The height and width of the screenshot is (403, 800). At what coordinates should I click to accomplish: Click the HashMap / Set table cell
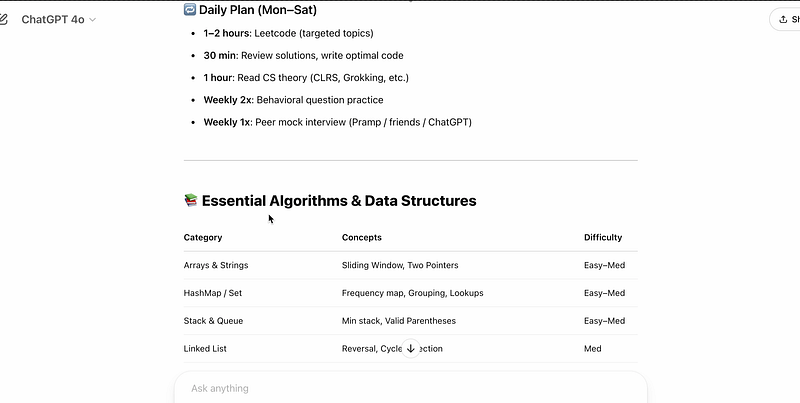click(214, 293)
